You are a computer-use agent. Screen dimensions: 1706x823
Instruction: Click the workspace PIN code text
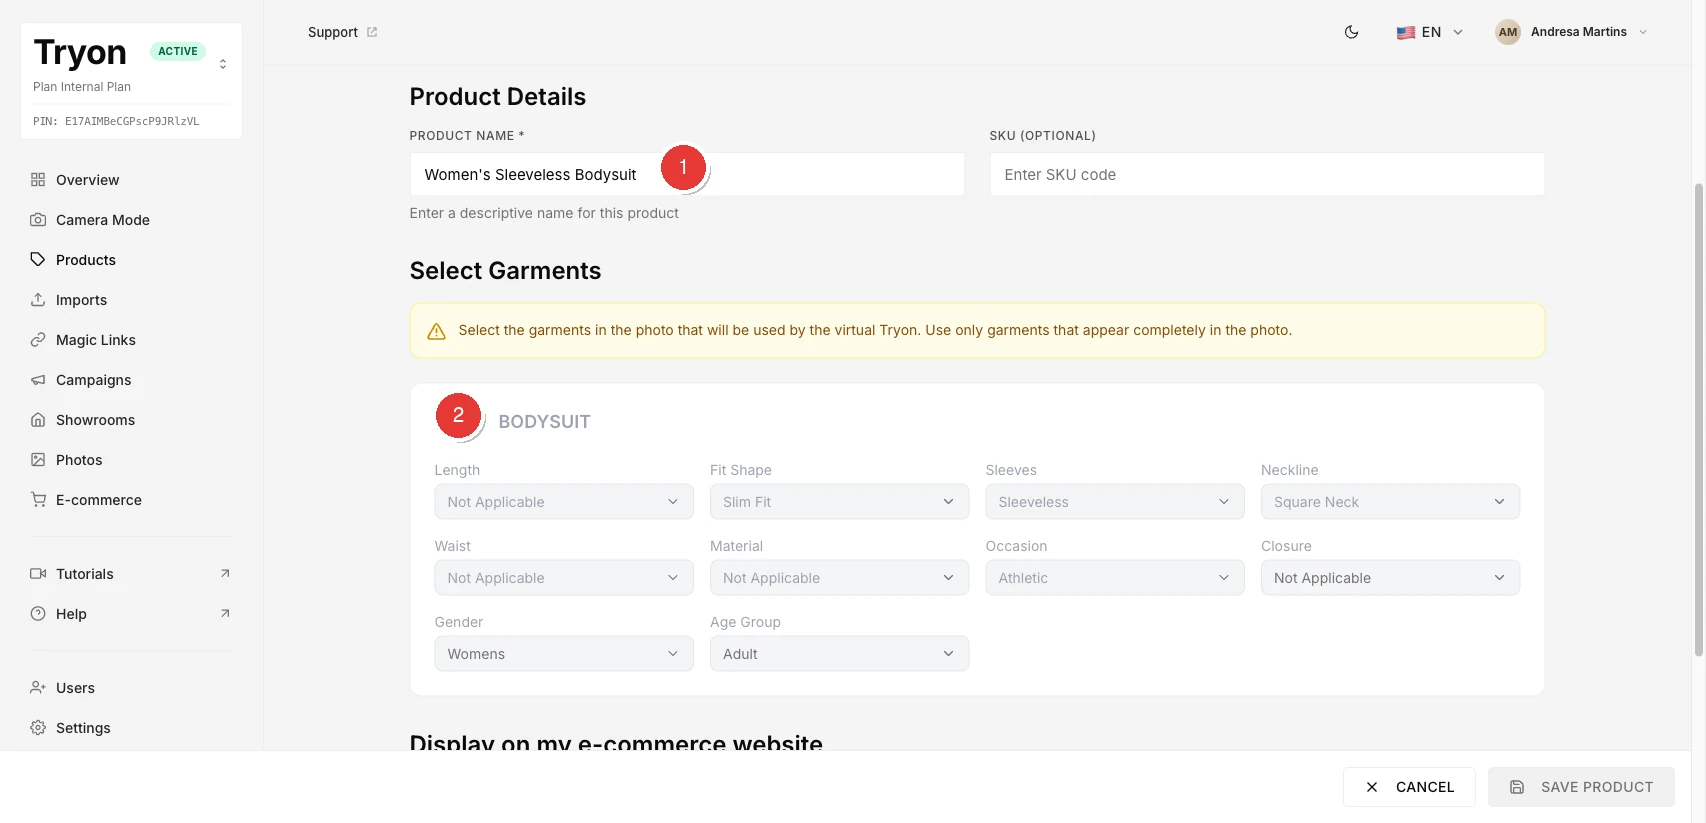[x=116, y=121]
